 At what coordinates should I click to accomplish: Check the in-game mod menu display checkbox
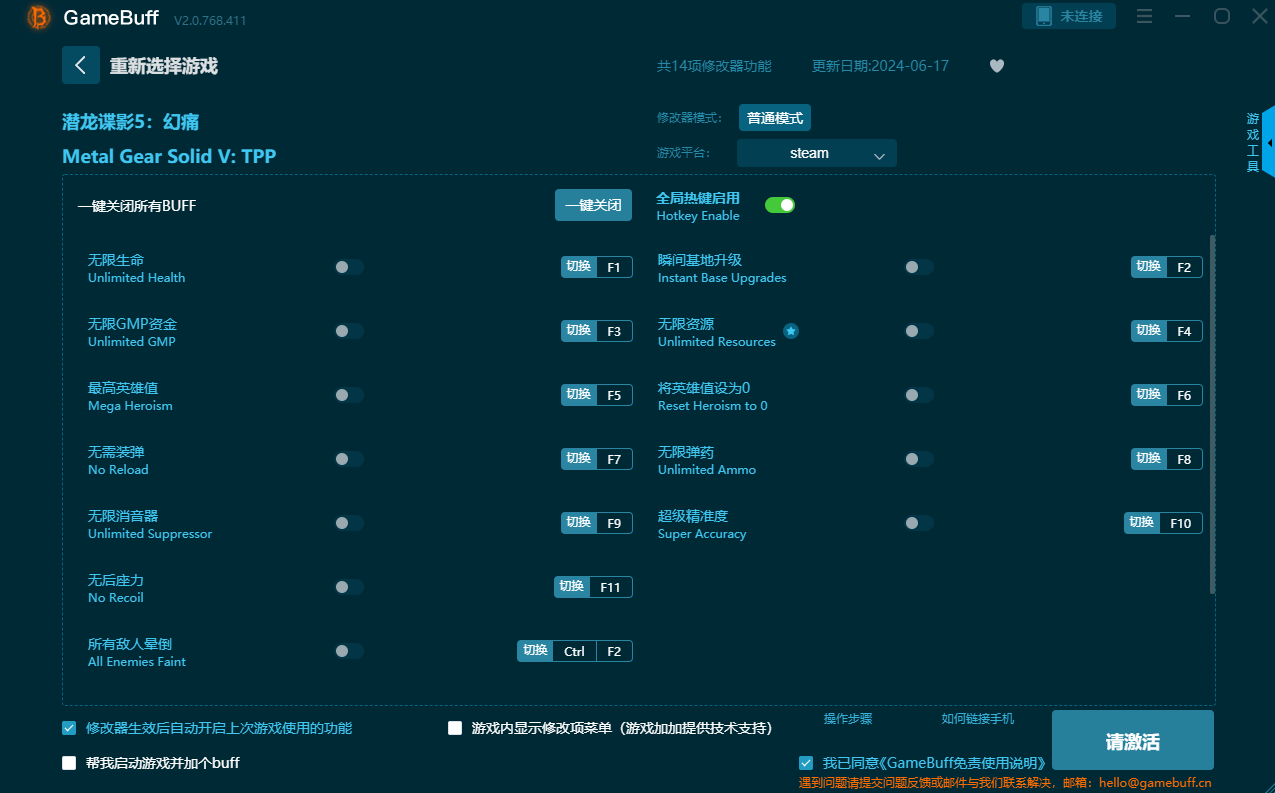(455, 728)
